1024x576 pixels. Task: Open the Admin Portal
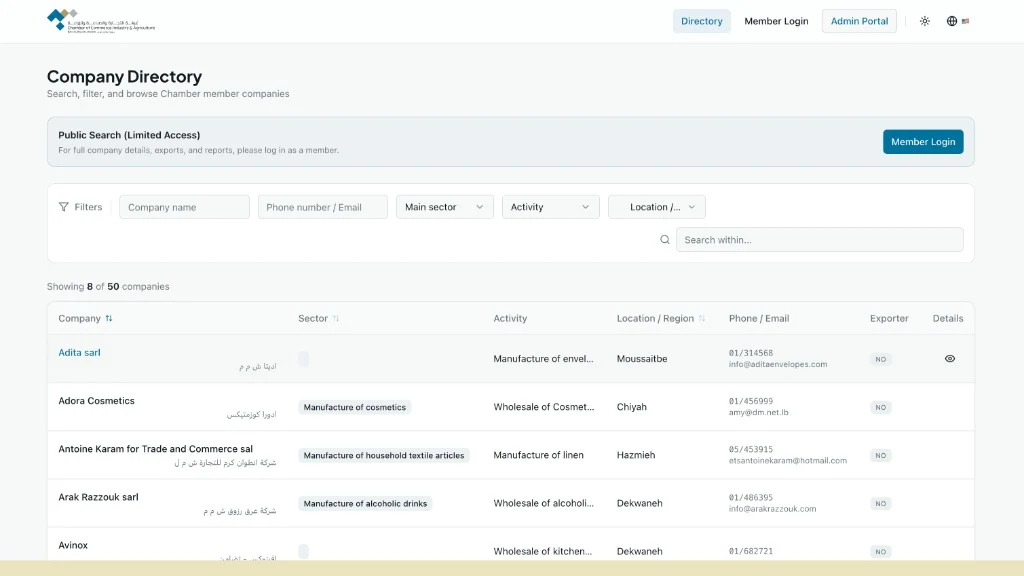pos(859,21)
